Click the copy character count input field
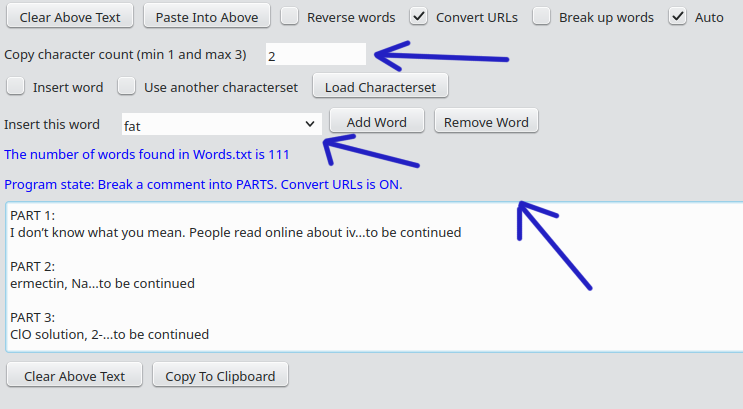The image size is (743, 409). click(x=316, y=55)
